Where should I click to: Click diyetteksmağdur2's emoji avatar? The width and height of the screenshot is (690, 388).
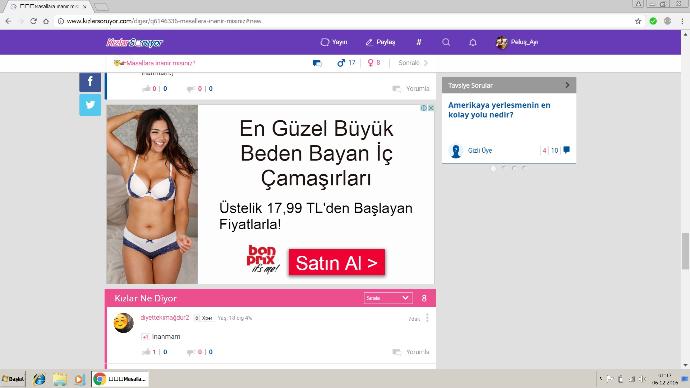[124, 323]
